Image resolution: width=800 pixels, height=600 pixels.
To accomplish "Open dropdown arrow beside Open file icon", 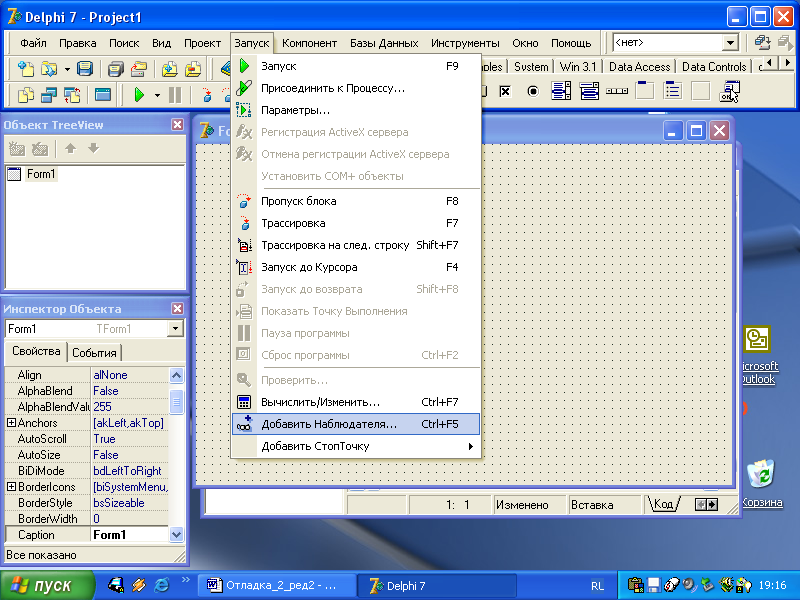I will [67, 69].
